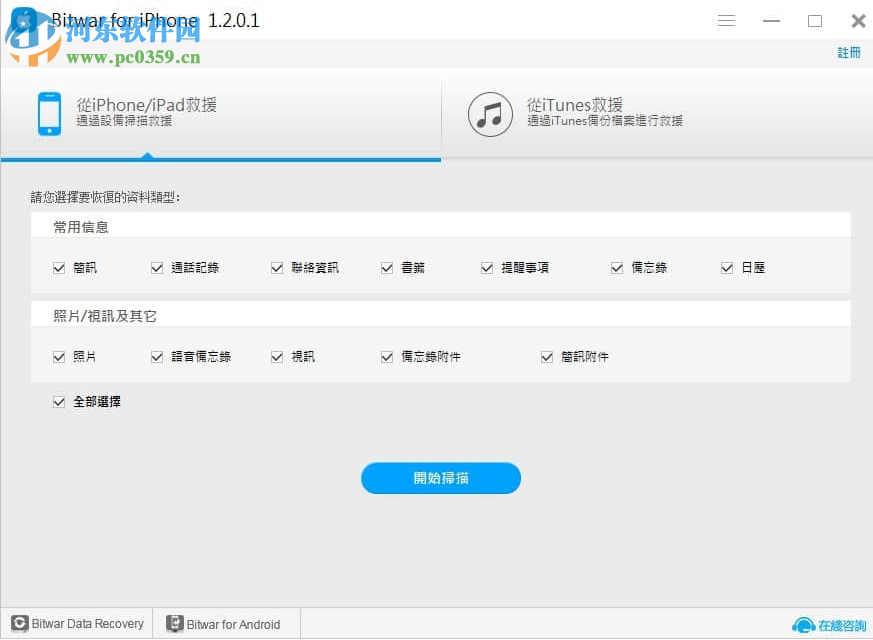Click the music note icon for iTunes recovery
873x640 pixels.
tap(489, 114)
